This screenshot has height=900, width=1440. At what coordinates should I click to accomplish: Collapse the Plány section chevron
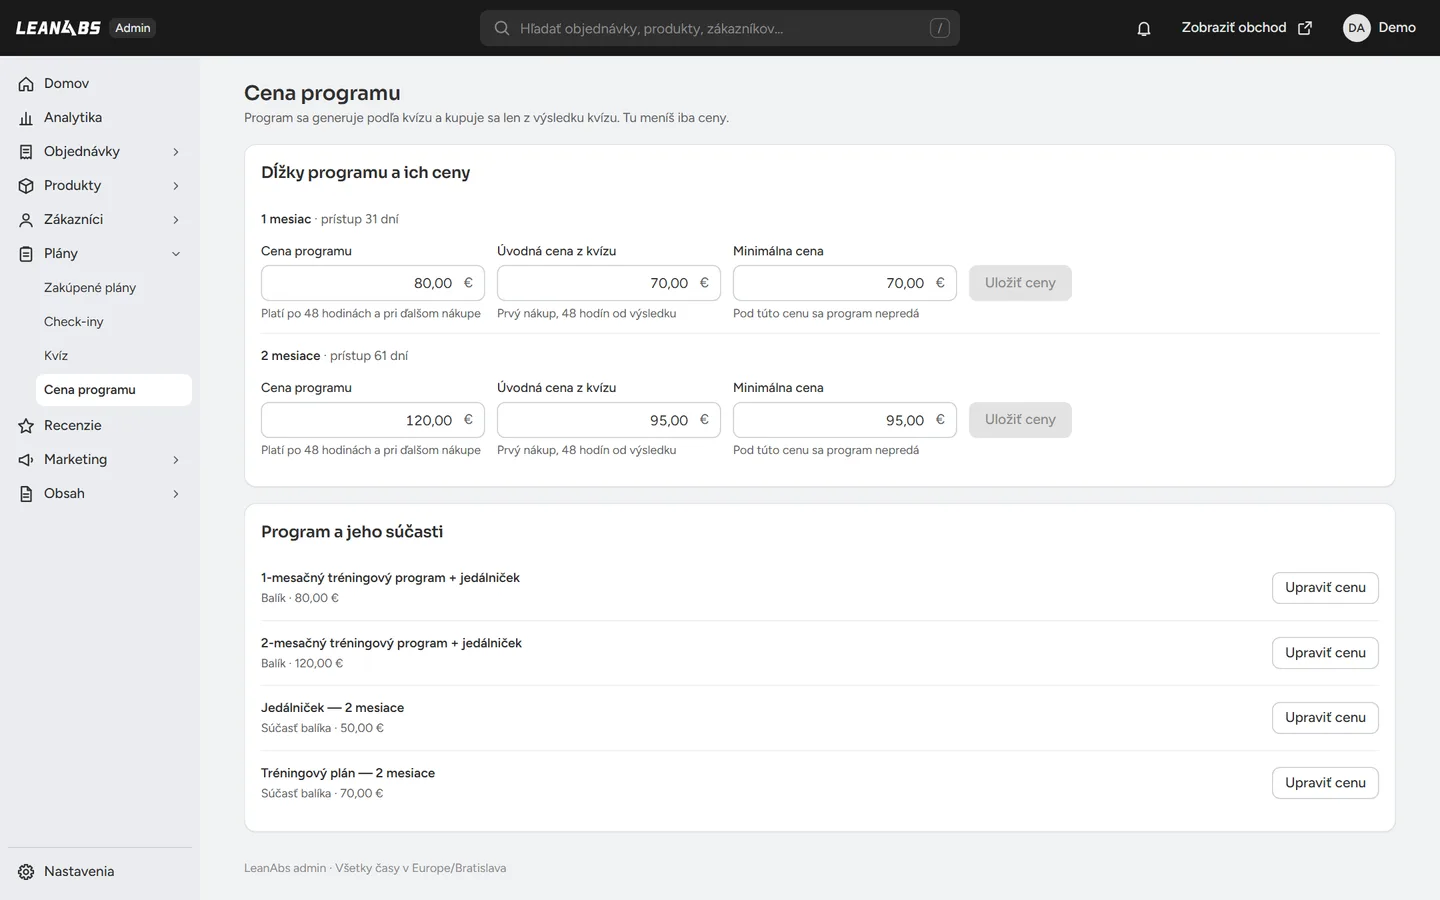pos(176,254)
